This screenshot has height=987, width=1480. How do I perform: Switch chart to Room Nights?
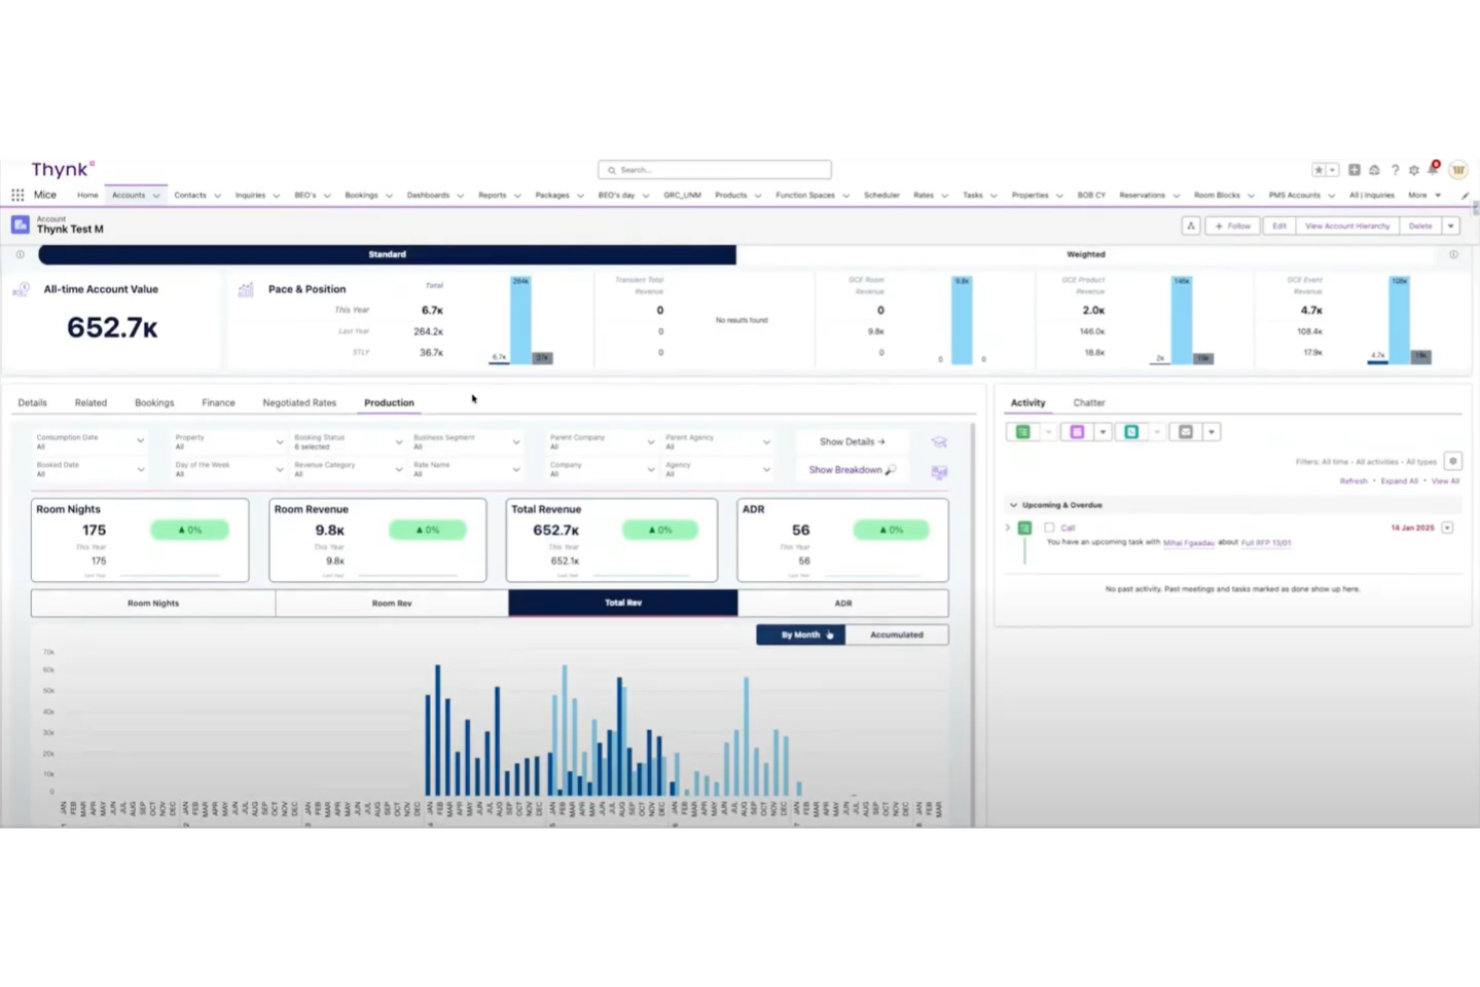pos(153,603)
